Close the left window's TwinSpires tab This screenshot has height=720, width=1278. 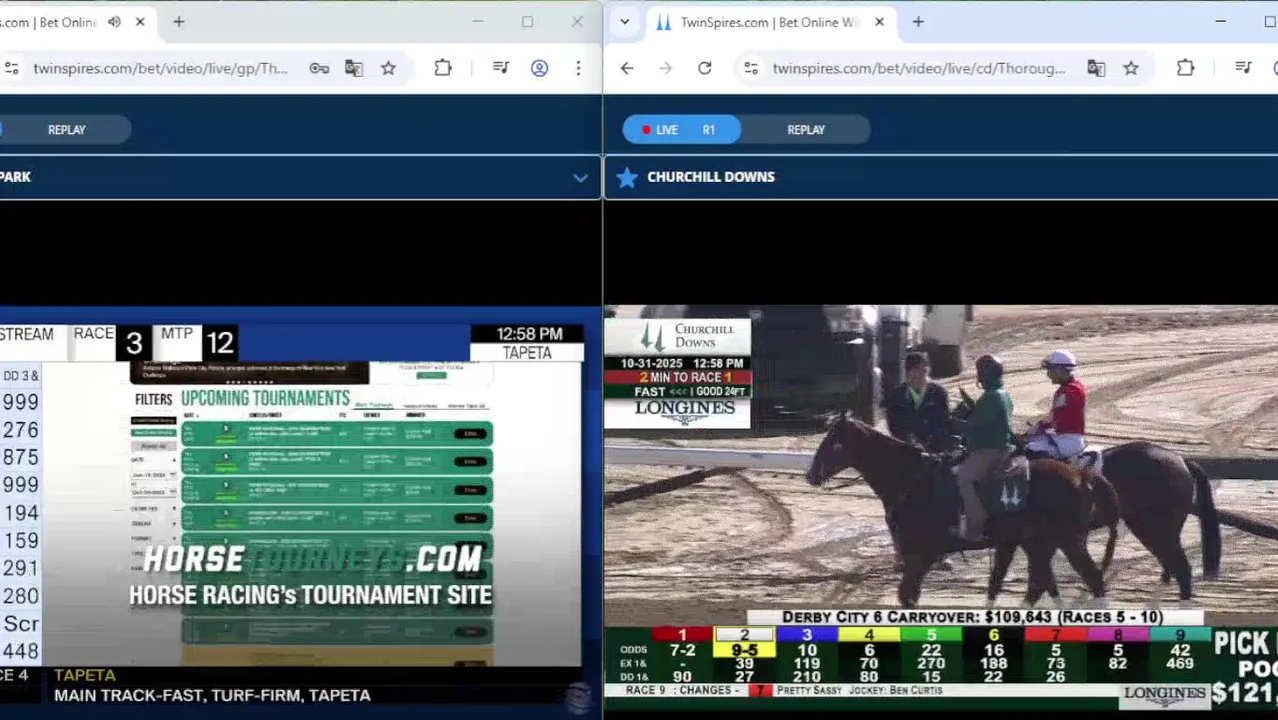click(x=140, y=22)
